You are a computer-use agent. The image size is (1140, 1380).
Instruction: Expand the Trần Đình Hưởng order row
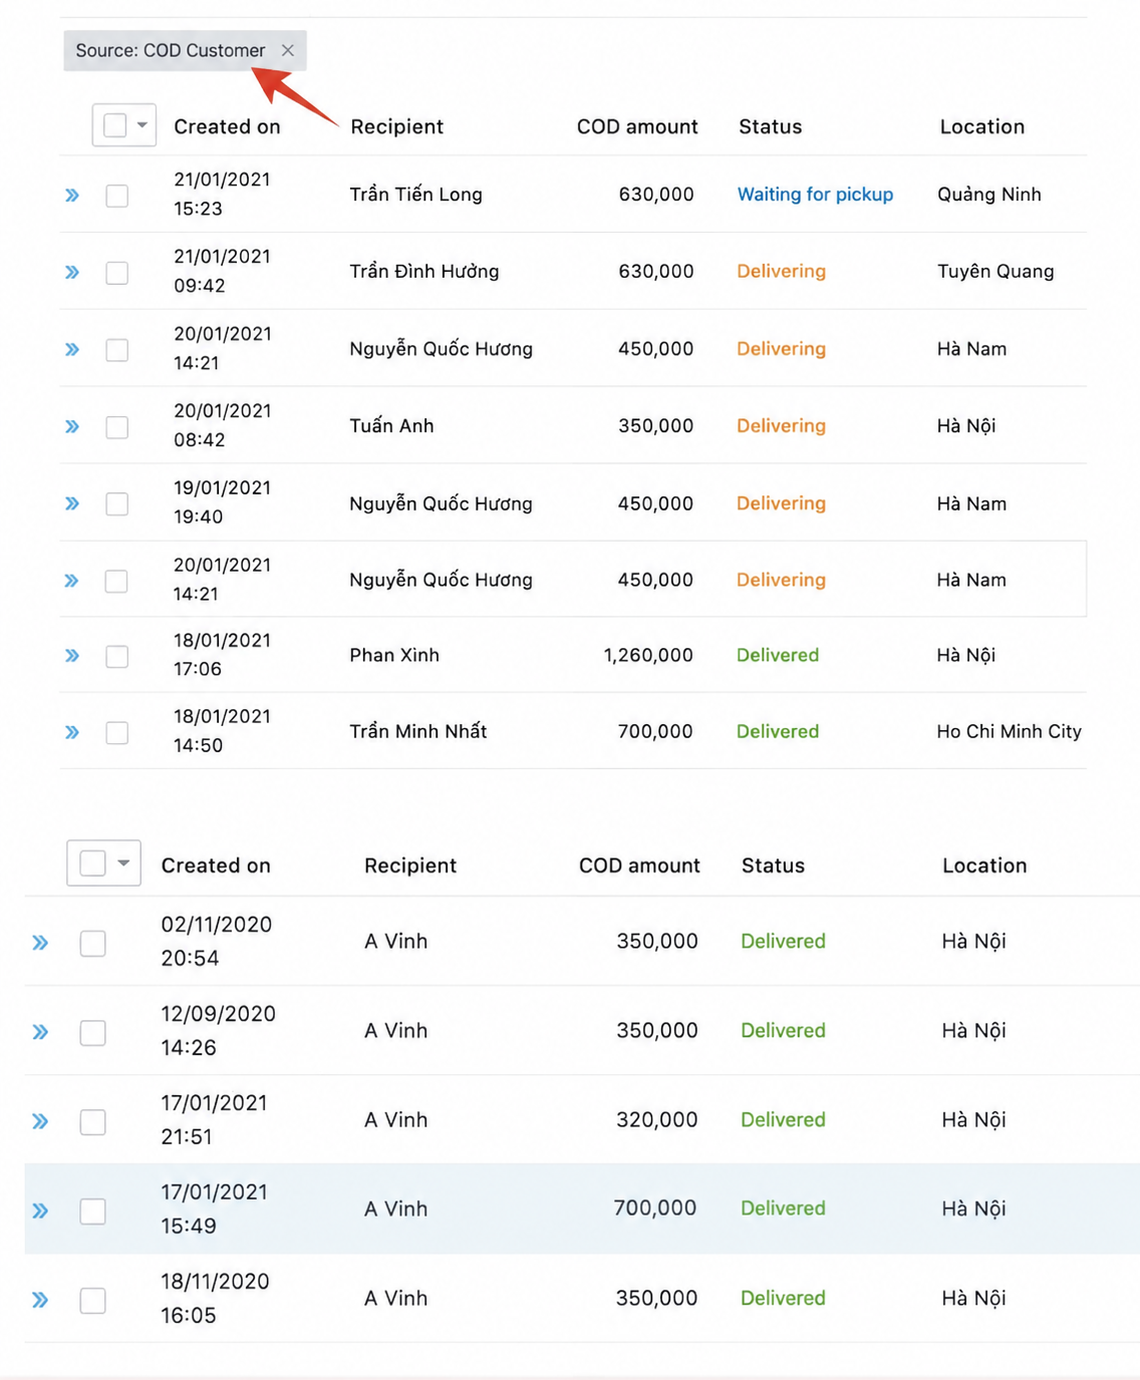pyautogui.click(x=72, y=272)
